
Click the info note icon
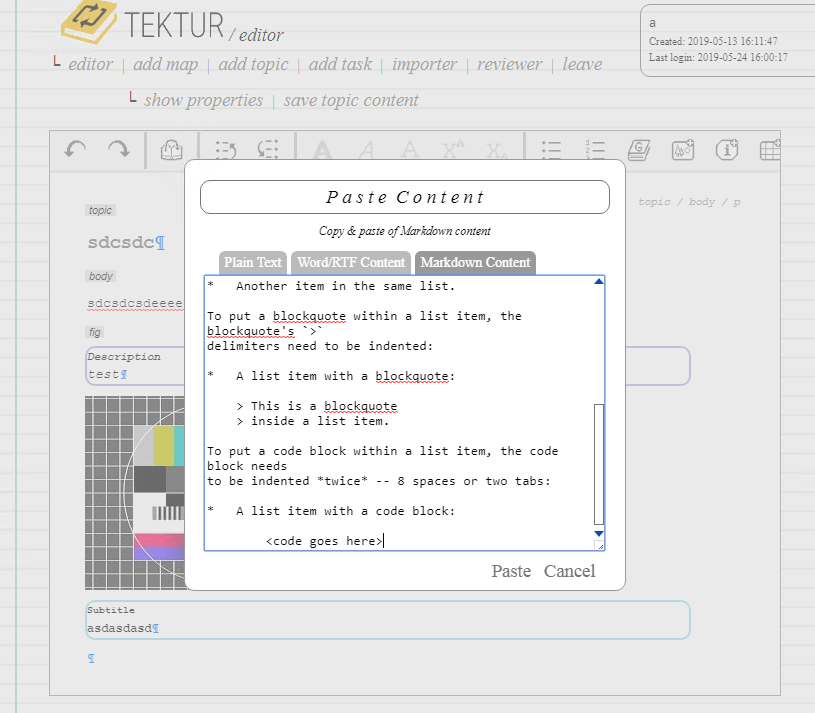point(727,150)
